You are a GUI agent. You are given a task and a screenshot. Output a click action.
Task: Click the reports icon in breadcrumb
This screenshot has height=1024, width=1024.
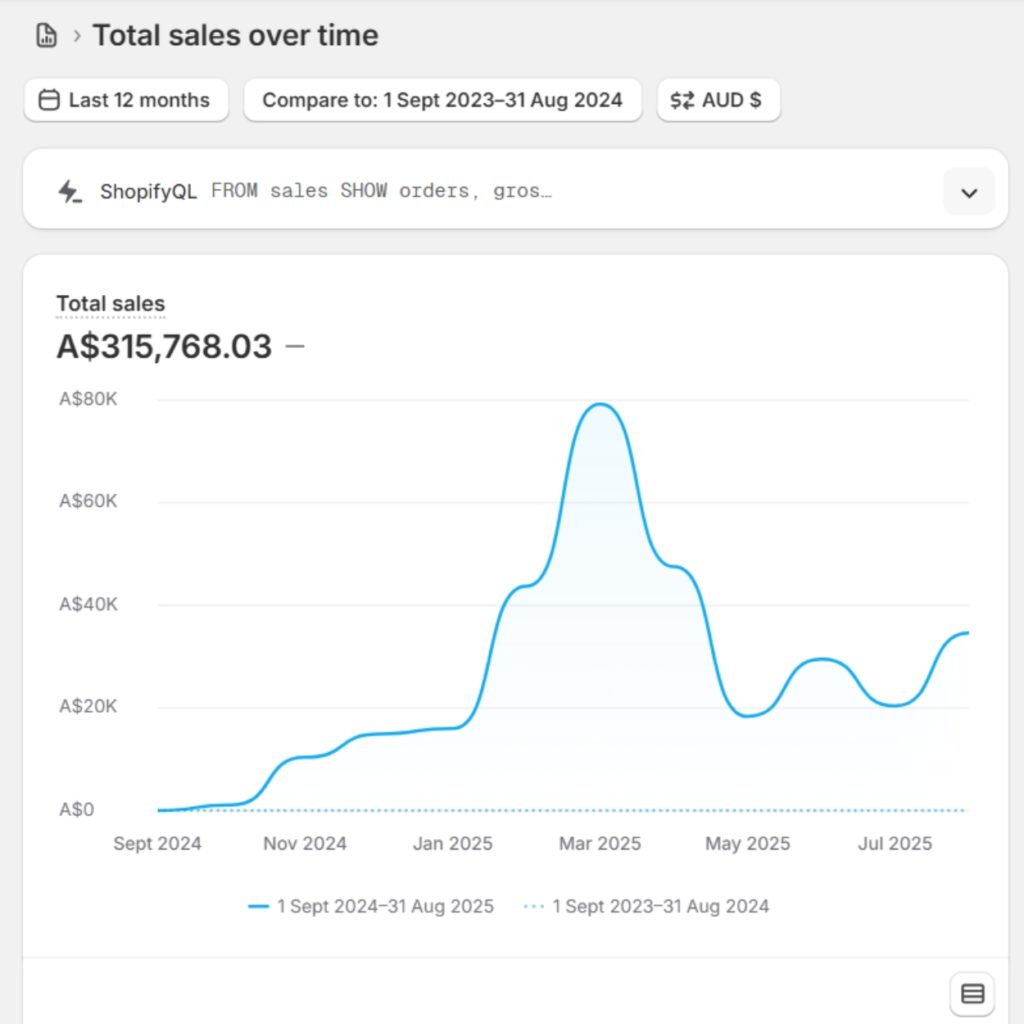[46, 36]
